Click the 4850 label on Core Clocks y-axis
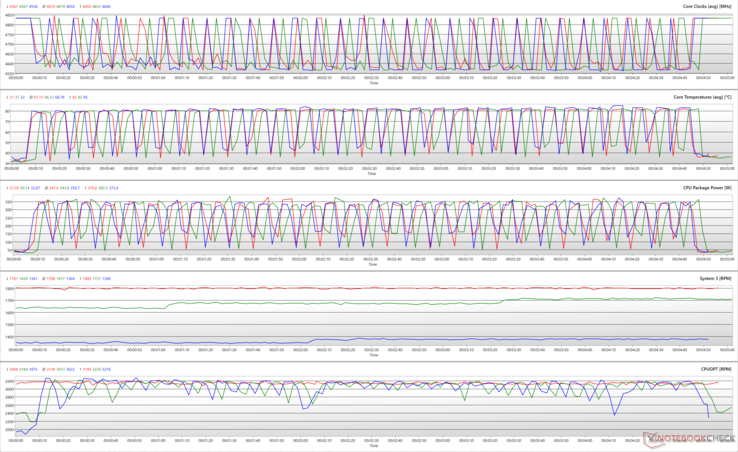 click(9, 17)
